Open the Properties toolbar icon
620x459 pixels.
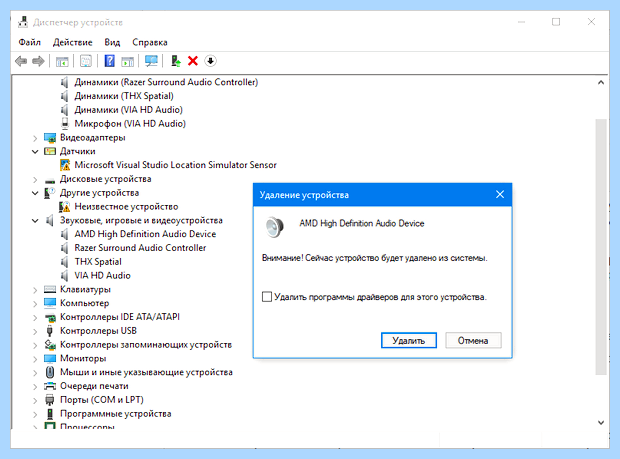(86, 61)
